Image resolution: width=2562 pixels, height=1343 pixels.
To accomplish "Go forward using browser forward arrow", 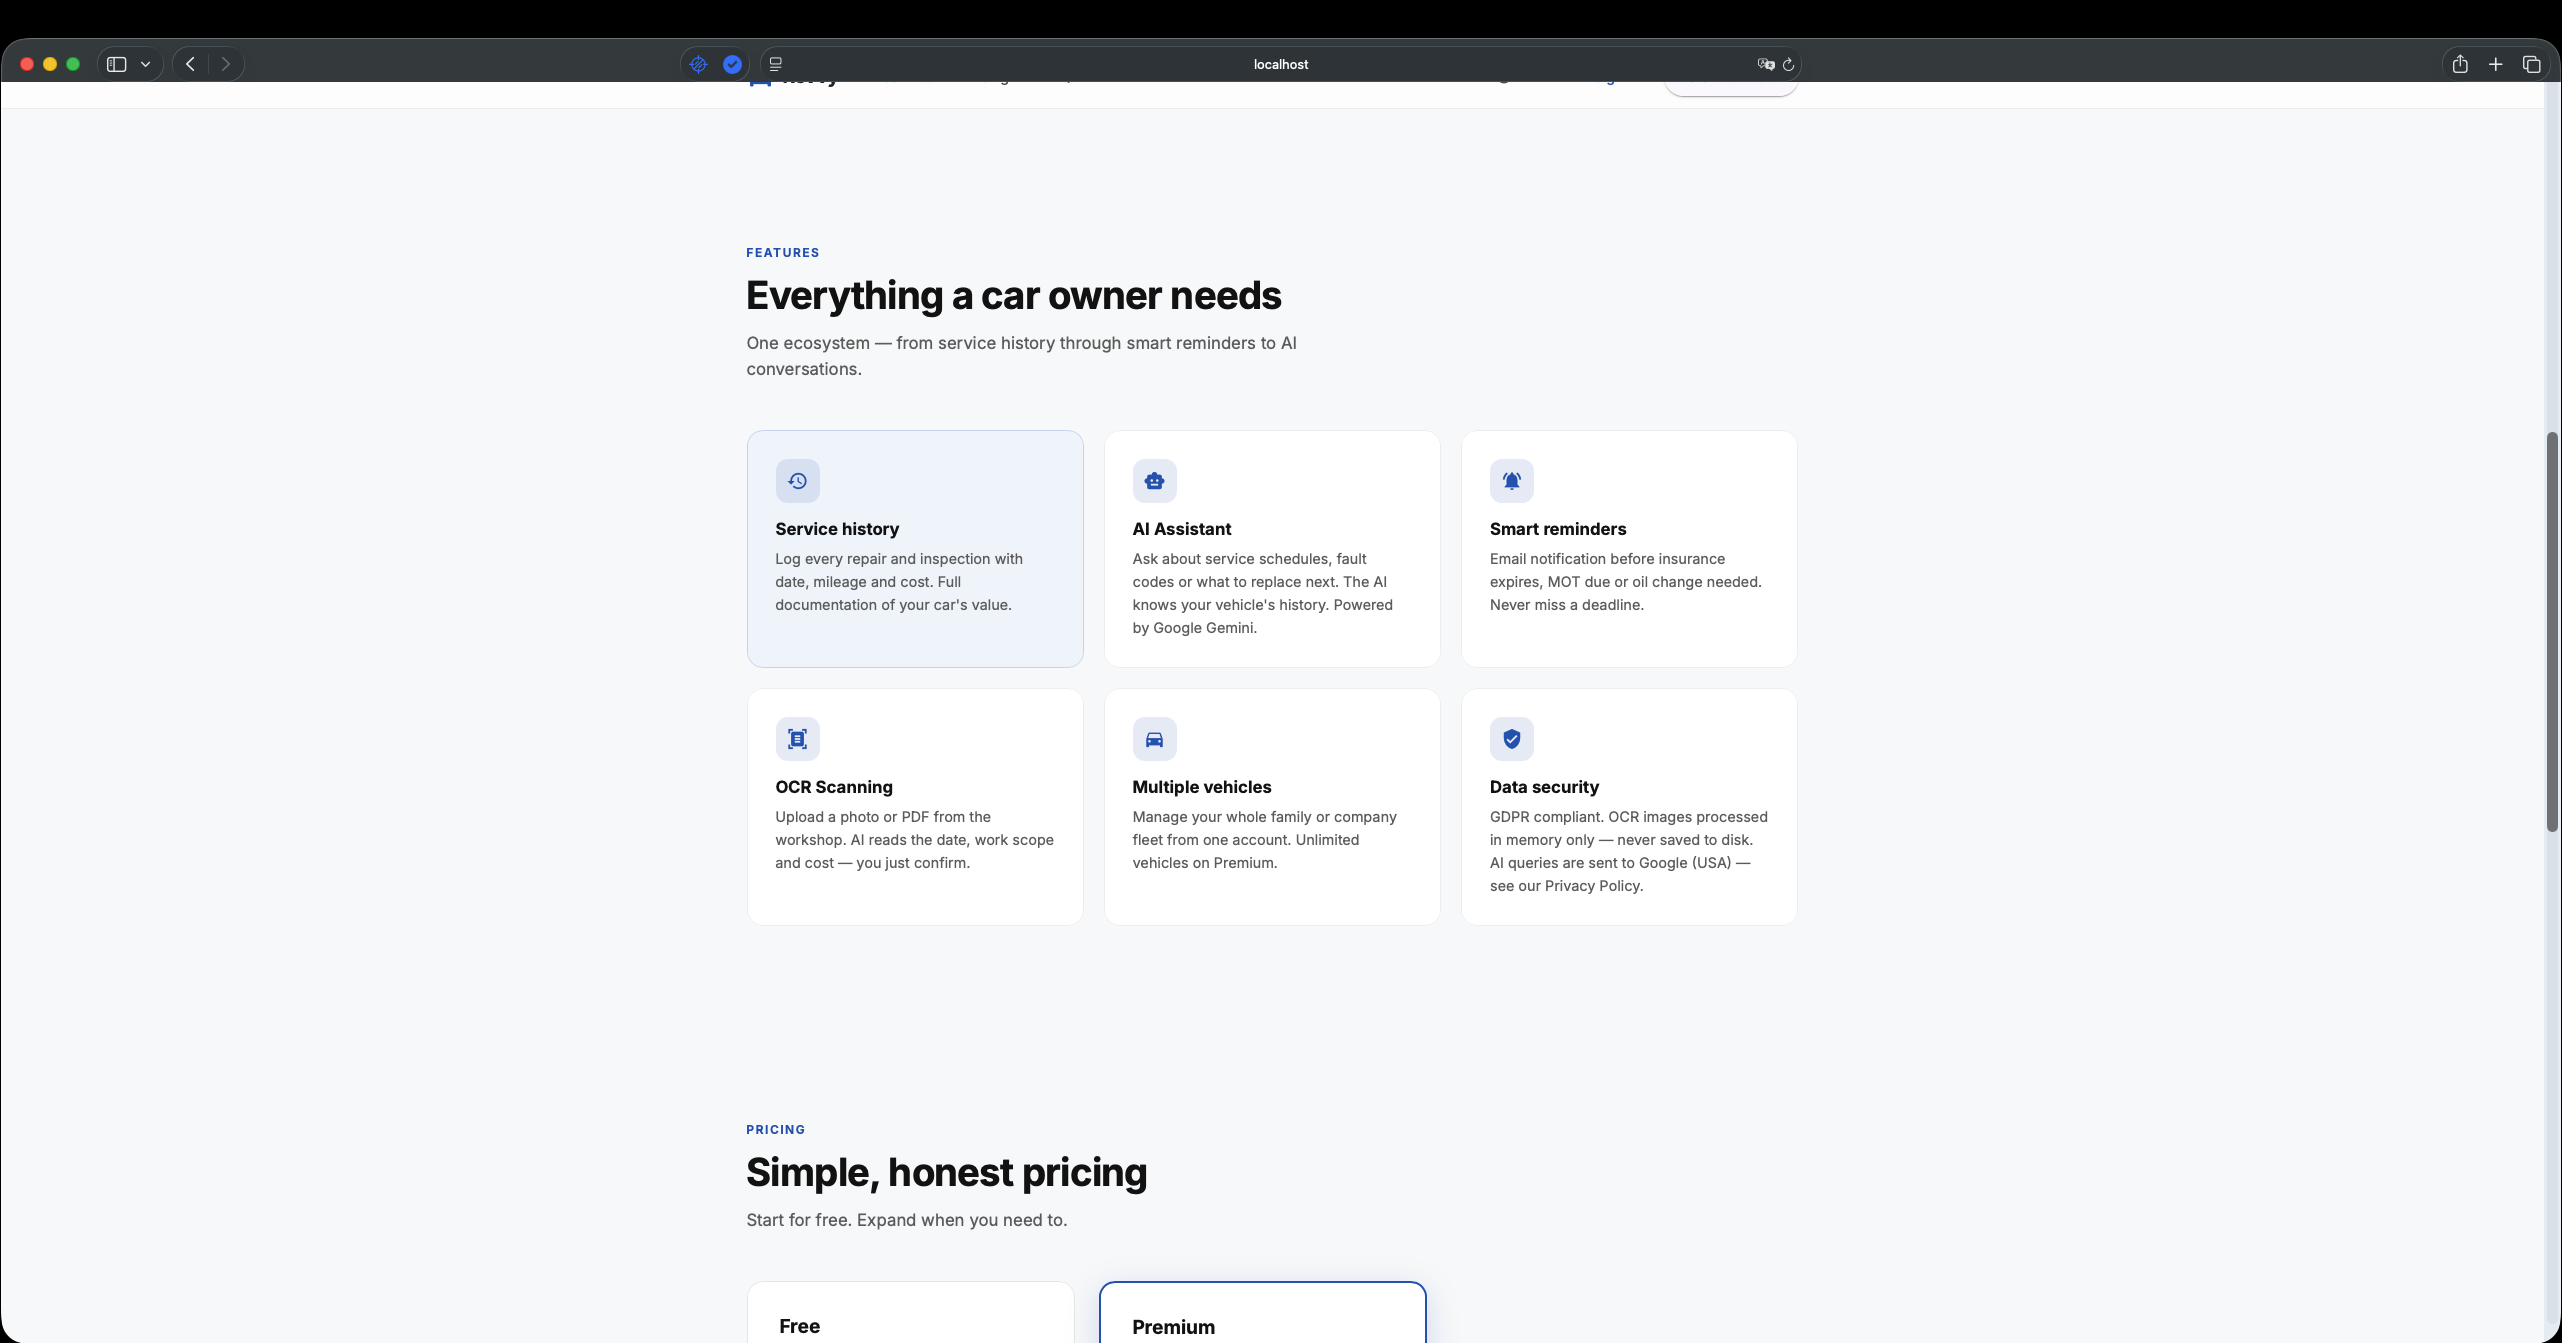I will [x=226, y=64].
